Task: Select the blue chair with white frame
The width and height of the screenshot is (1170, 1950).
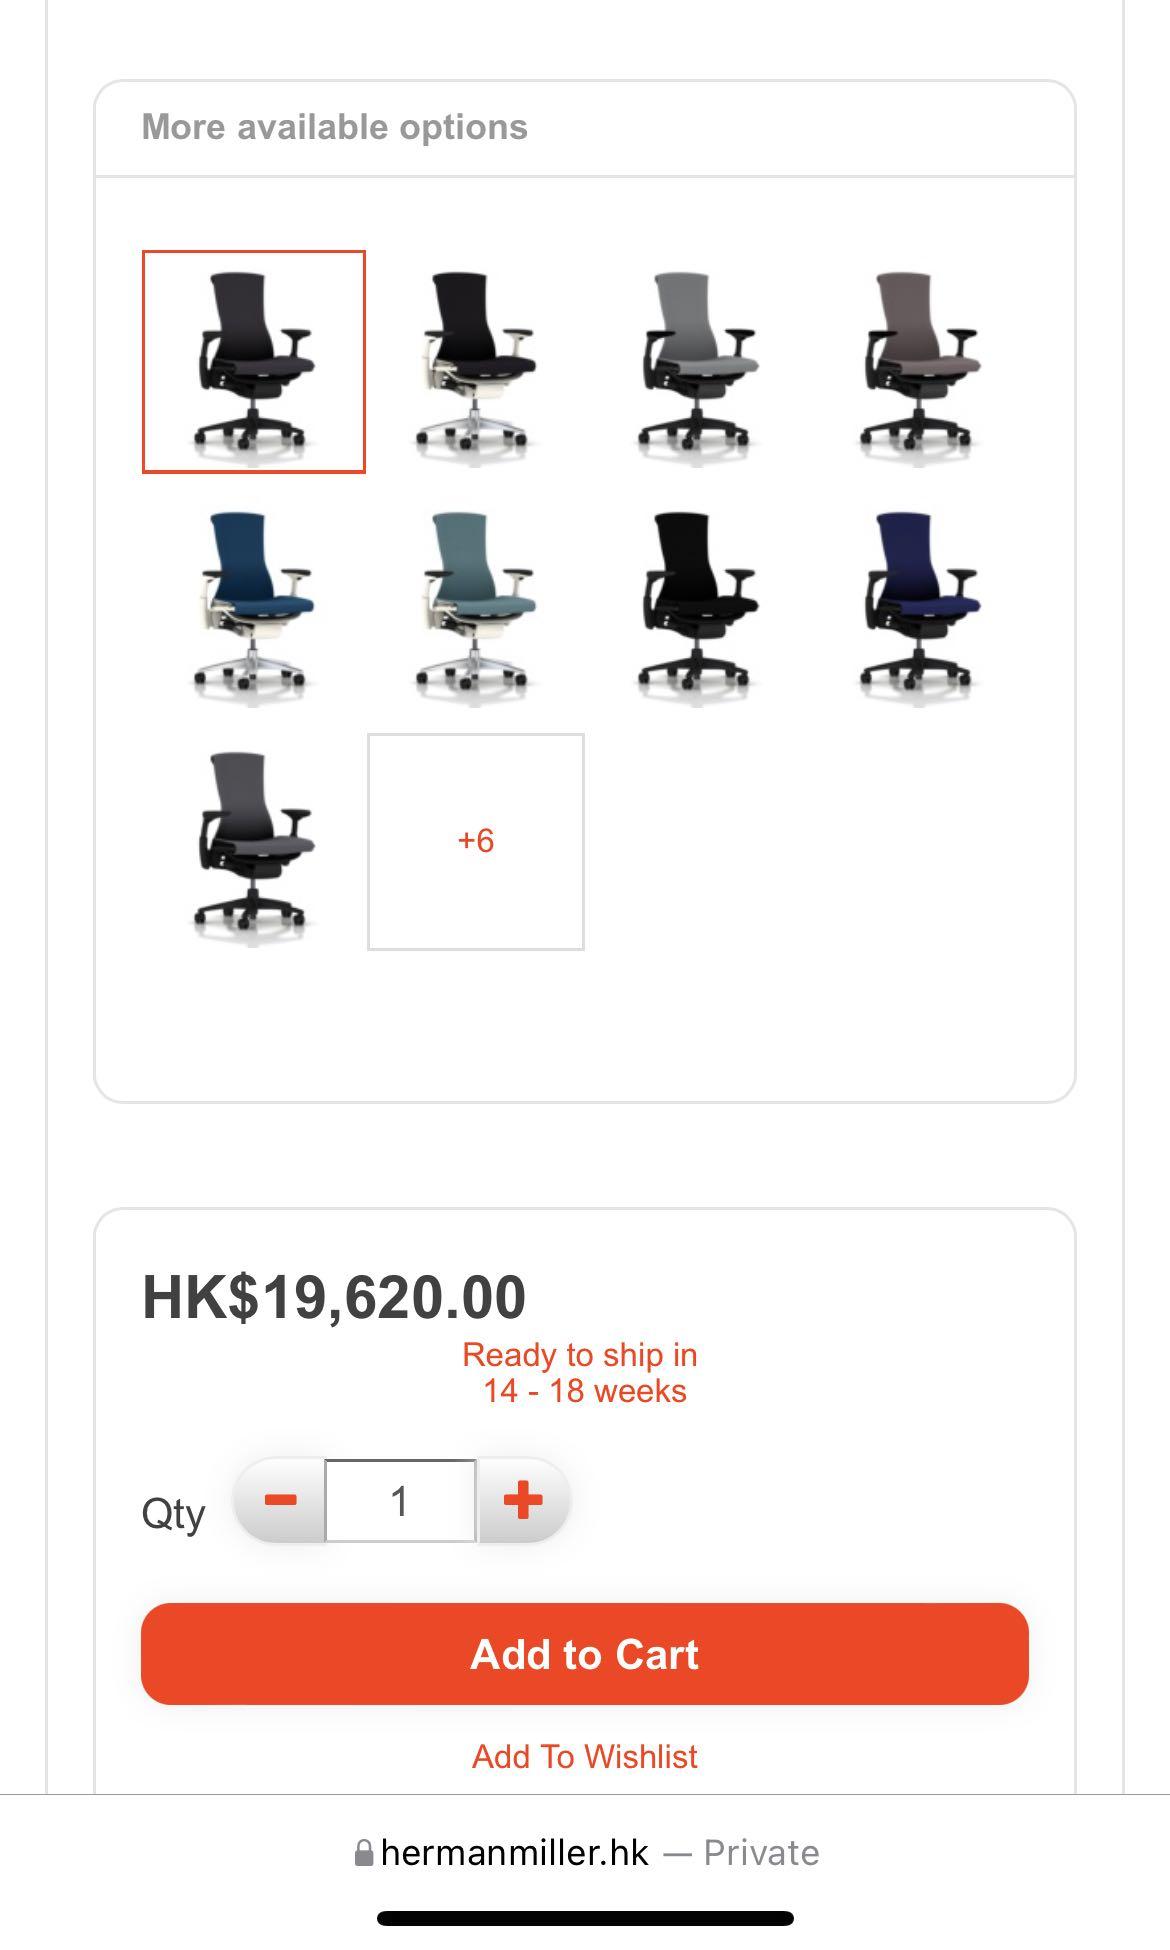Action: coord(254,602)
